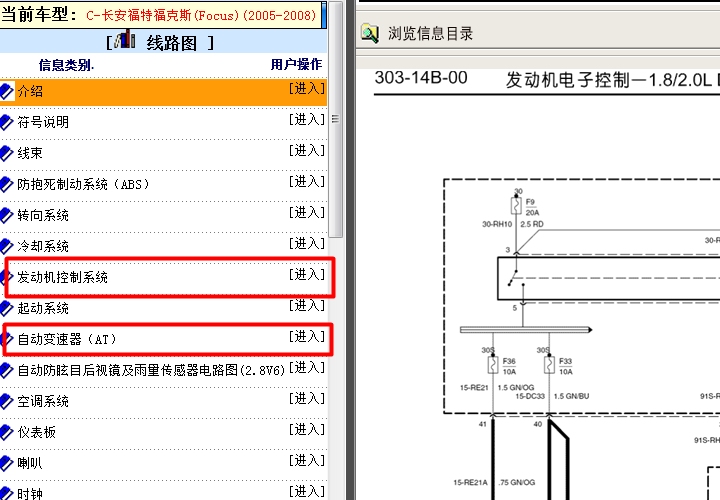Click wire label 30-RH10 in diagram
Image resolution: width=720 pixels, height=500 pixels.
pyautogui.click(x=497, y=224)
